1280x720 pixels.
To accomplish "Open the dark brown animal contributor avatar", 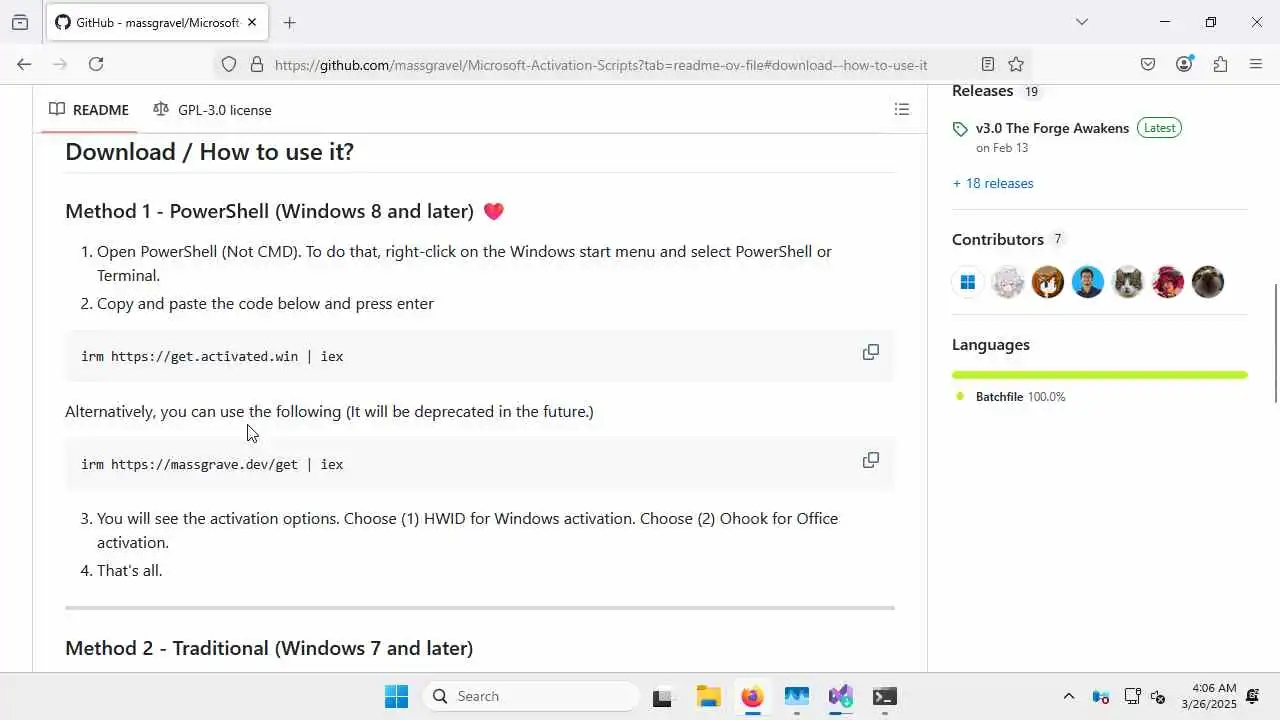I will pos(1208,282).
